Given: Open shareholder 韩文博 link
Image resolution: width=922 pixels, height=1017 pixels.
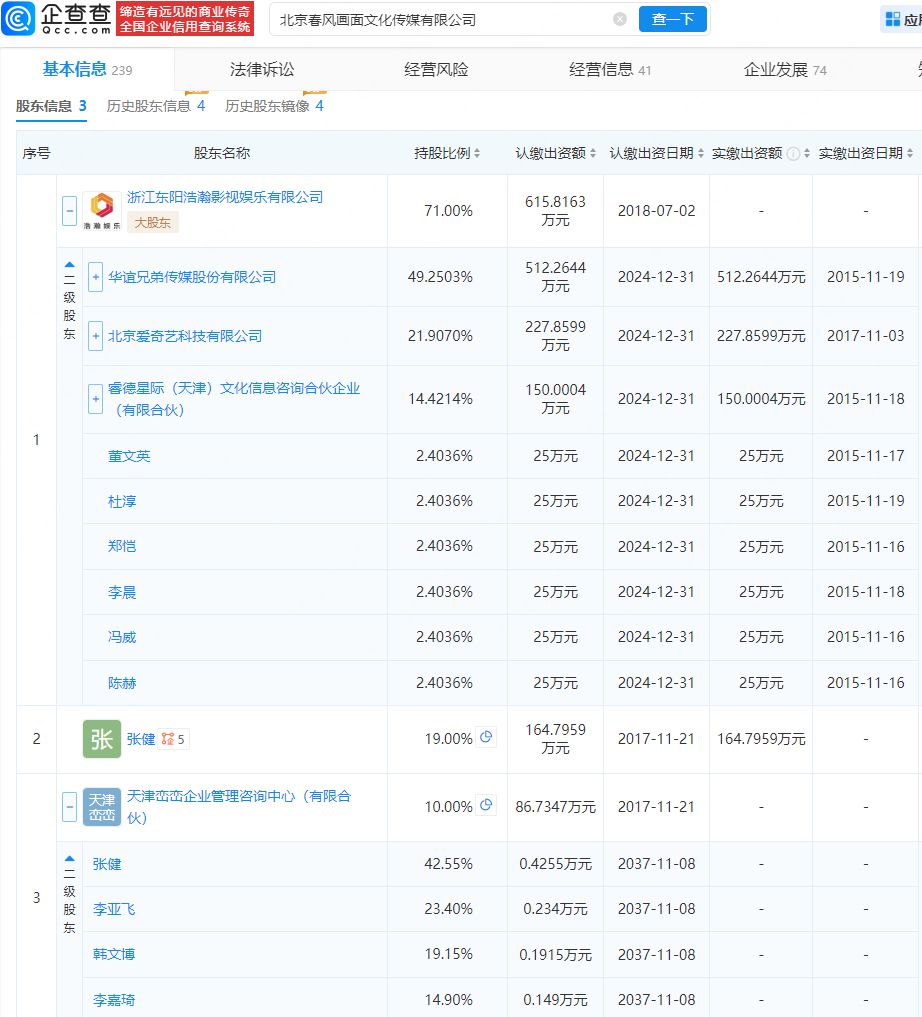Looking at the screenshot, I should [114, 954].
